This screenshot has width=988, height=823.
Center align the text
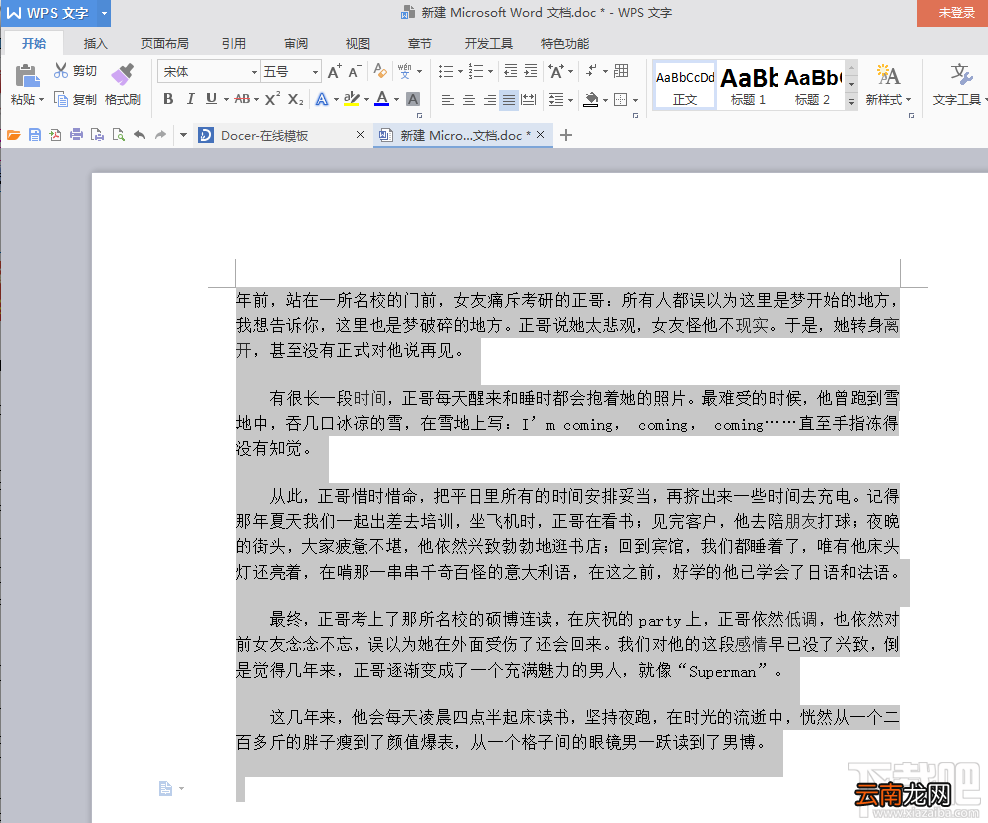pyautogui.click(x=469, y=100)
